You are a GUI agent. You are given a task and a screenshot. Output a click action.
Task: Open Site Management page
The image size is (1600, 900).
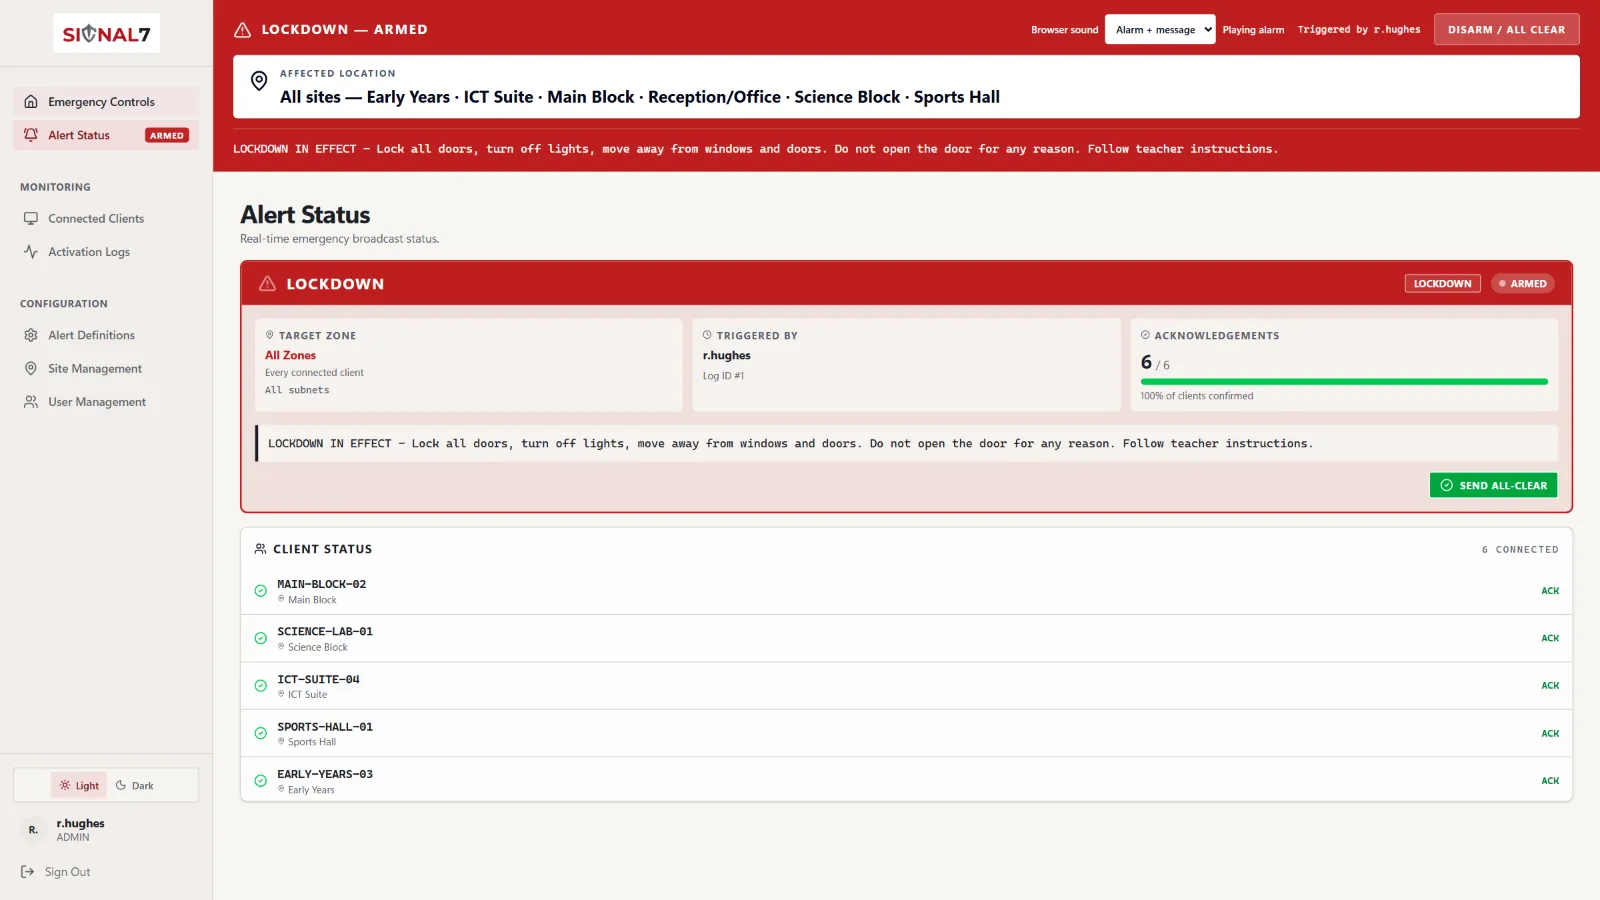[x=106, y=368]
